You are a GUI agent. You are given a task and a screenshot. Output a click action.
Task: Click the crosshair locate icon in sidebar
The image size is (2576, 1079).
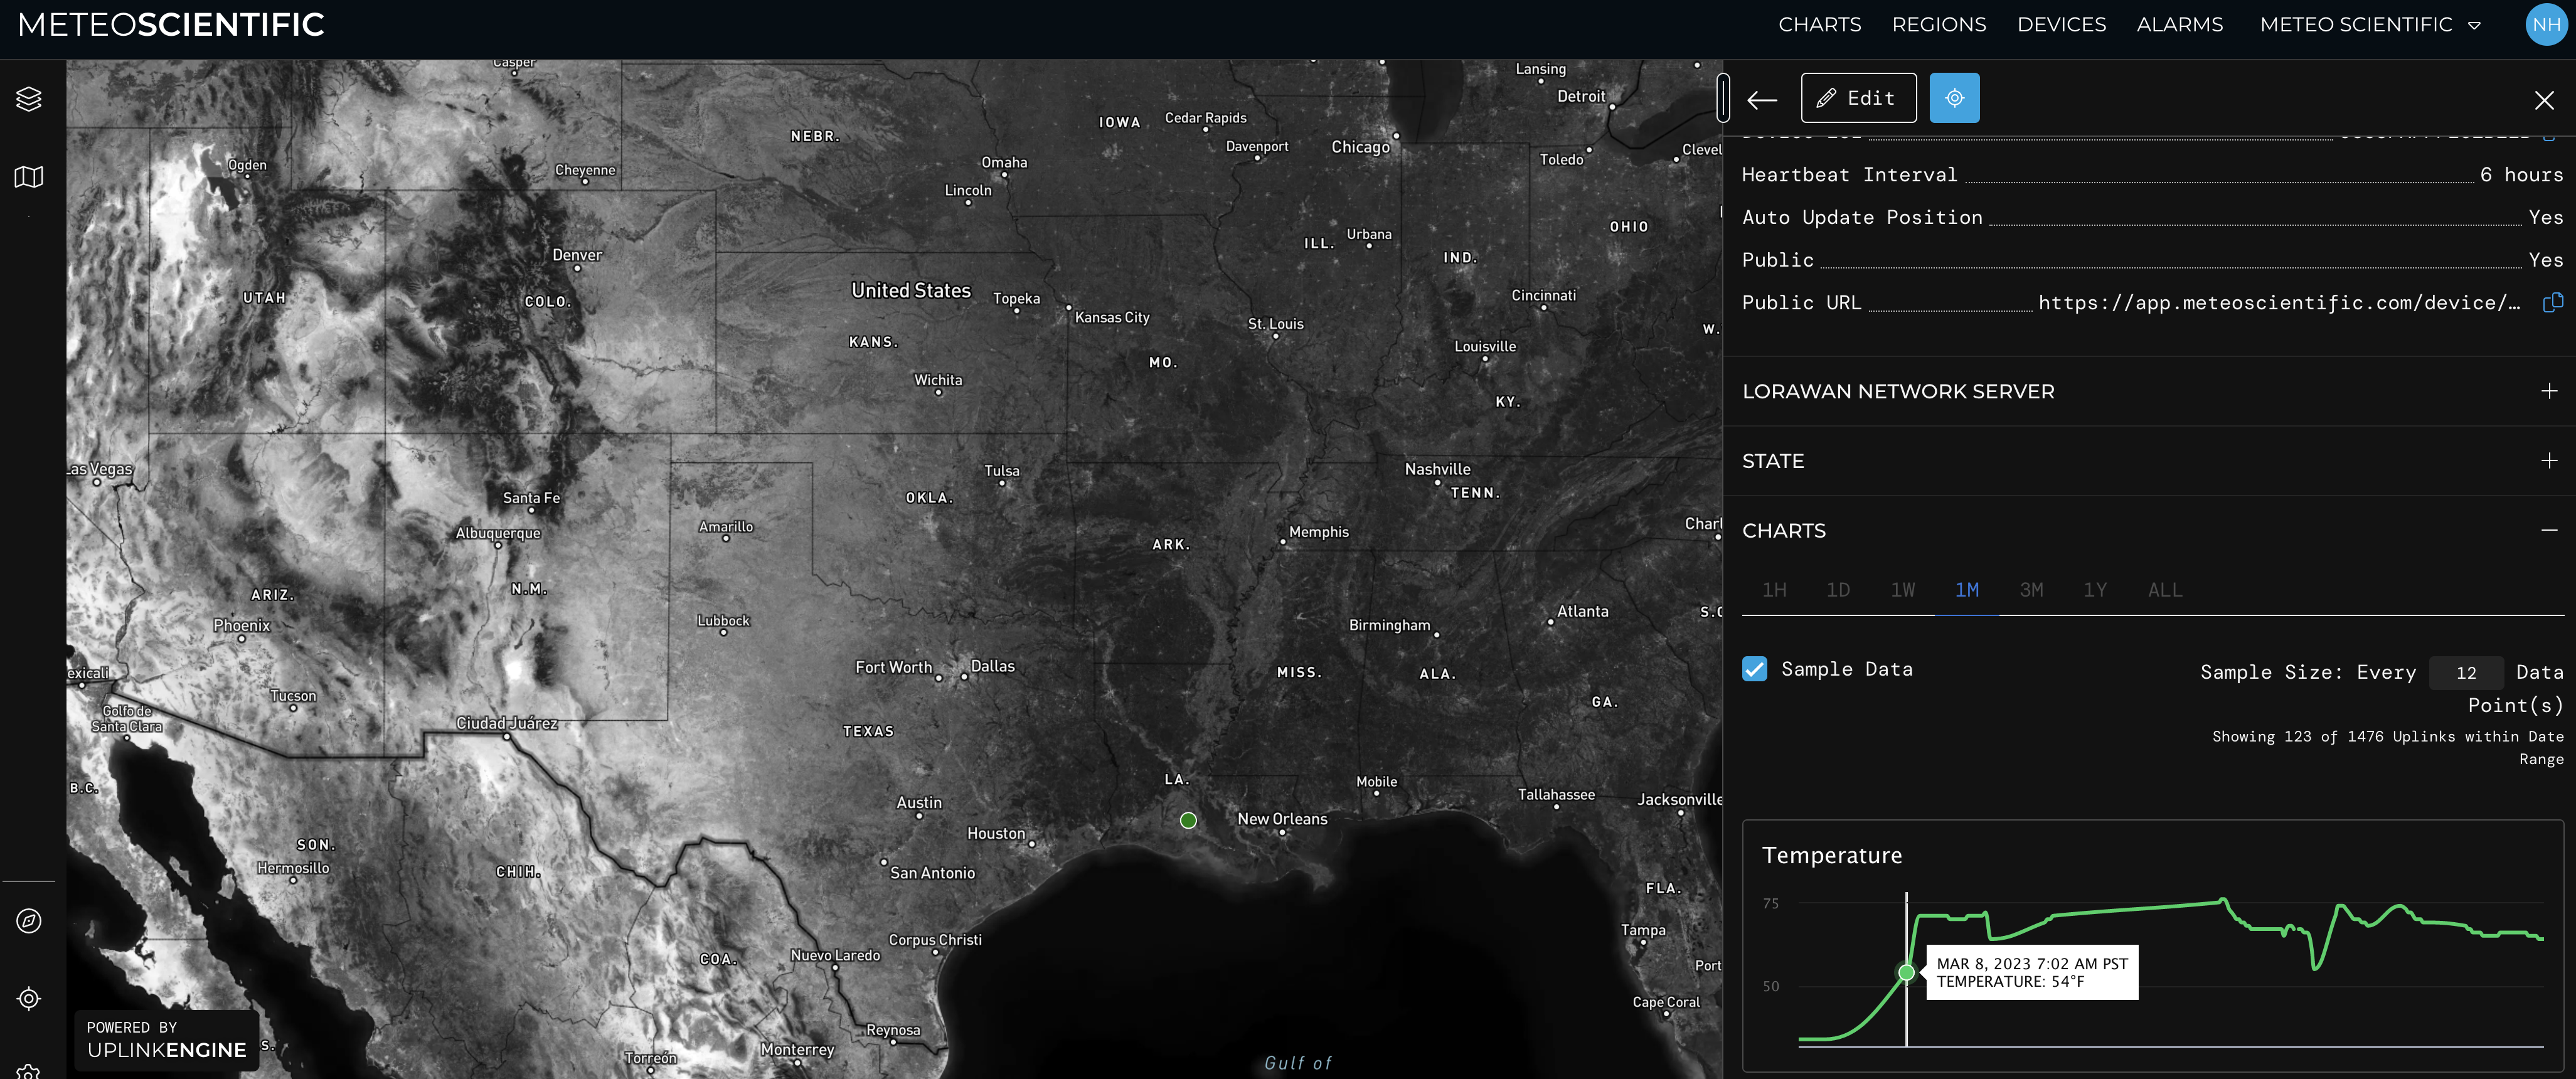click(29, 998)
